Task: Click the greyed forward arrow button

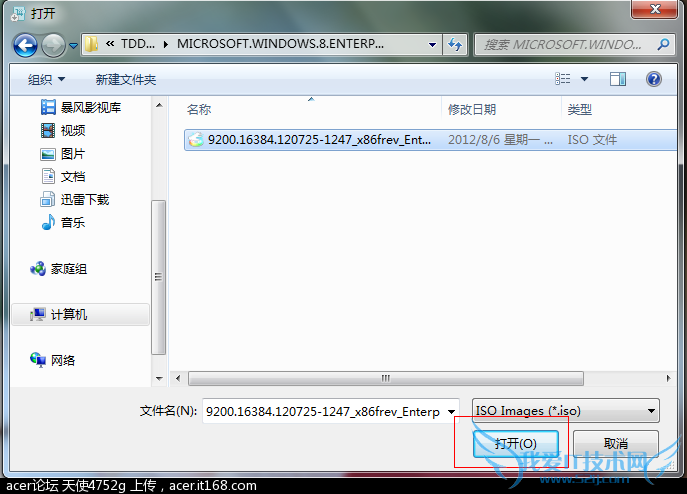Action: 53,45
